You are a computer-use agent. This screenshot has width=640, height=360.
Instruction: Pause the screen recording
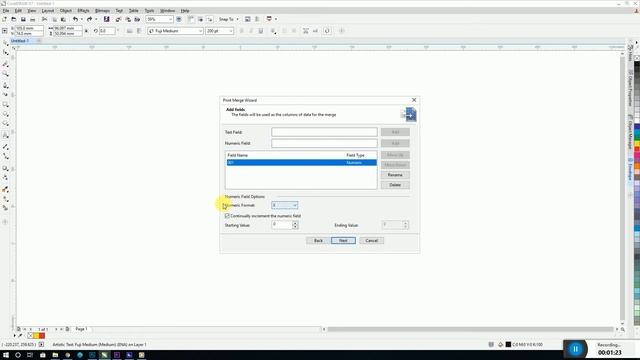point(575,349)
